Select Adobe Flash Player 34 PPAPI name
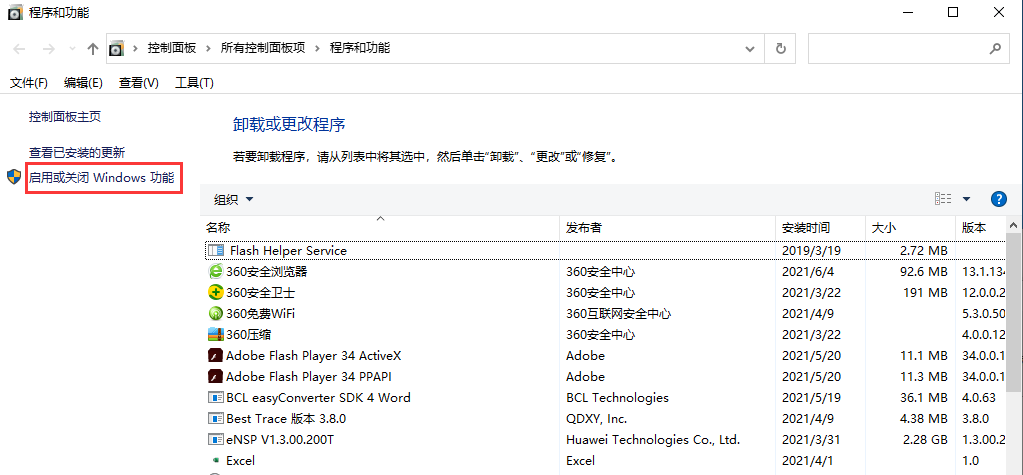 (309, 376)
